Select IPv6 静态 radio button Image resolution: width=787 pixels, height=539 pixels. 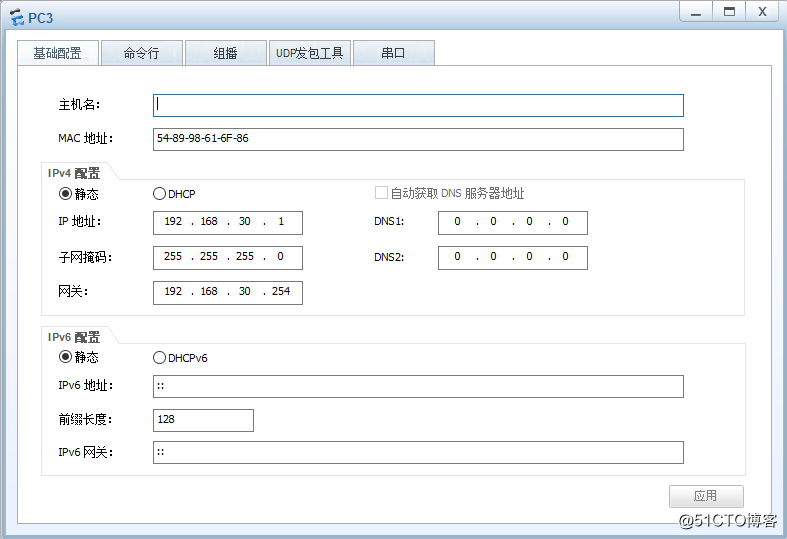click(x=65, y=357)
